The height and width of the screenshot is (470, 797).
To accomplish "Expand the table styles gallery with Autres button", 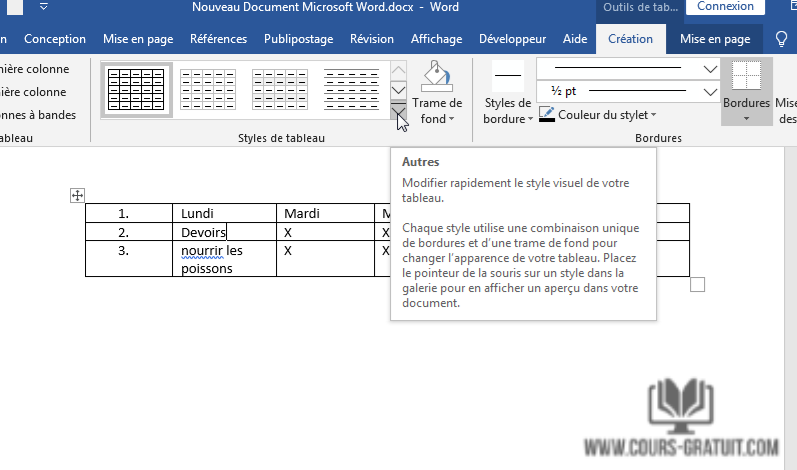I will (x=398, y=112).
